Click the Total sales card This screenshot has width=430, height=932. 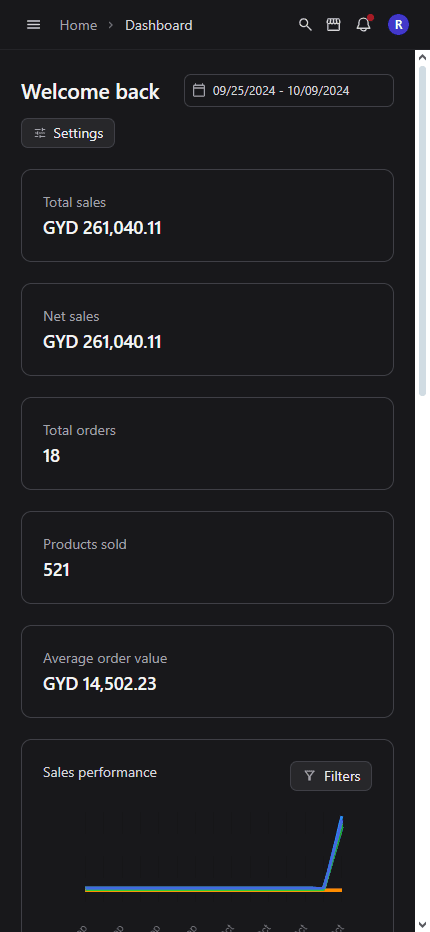click(x=208, y=215)
